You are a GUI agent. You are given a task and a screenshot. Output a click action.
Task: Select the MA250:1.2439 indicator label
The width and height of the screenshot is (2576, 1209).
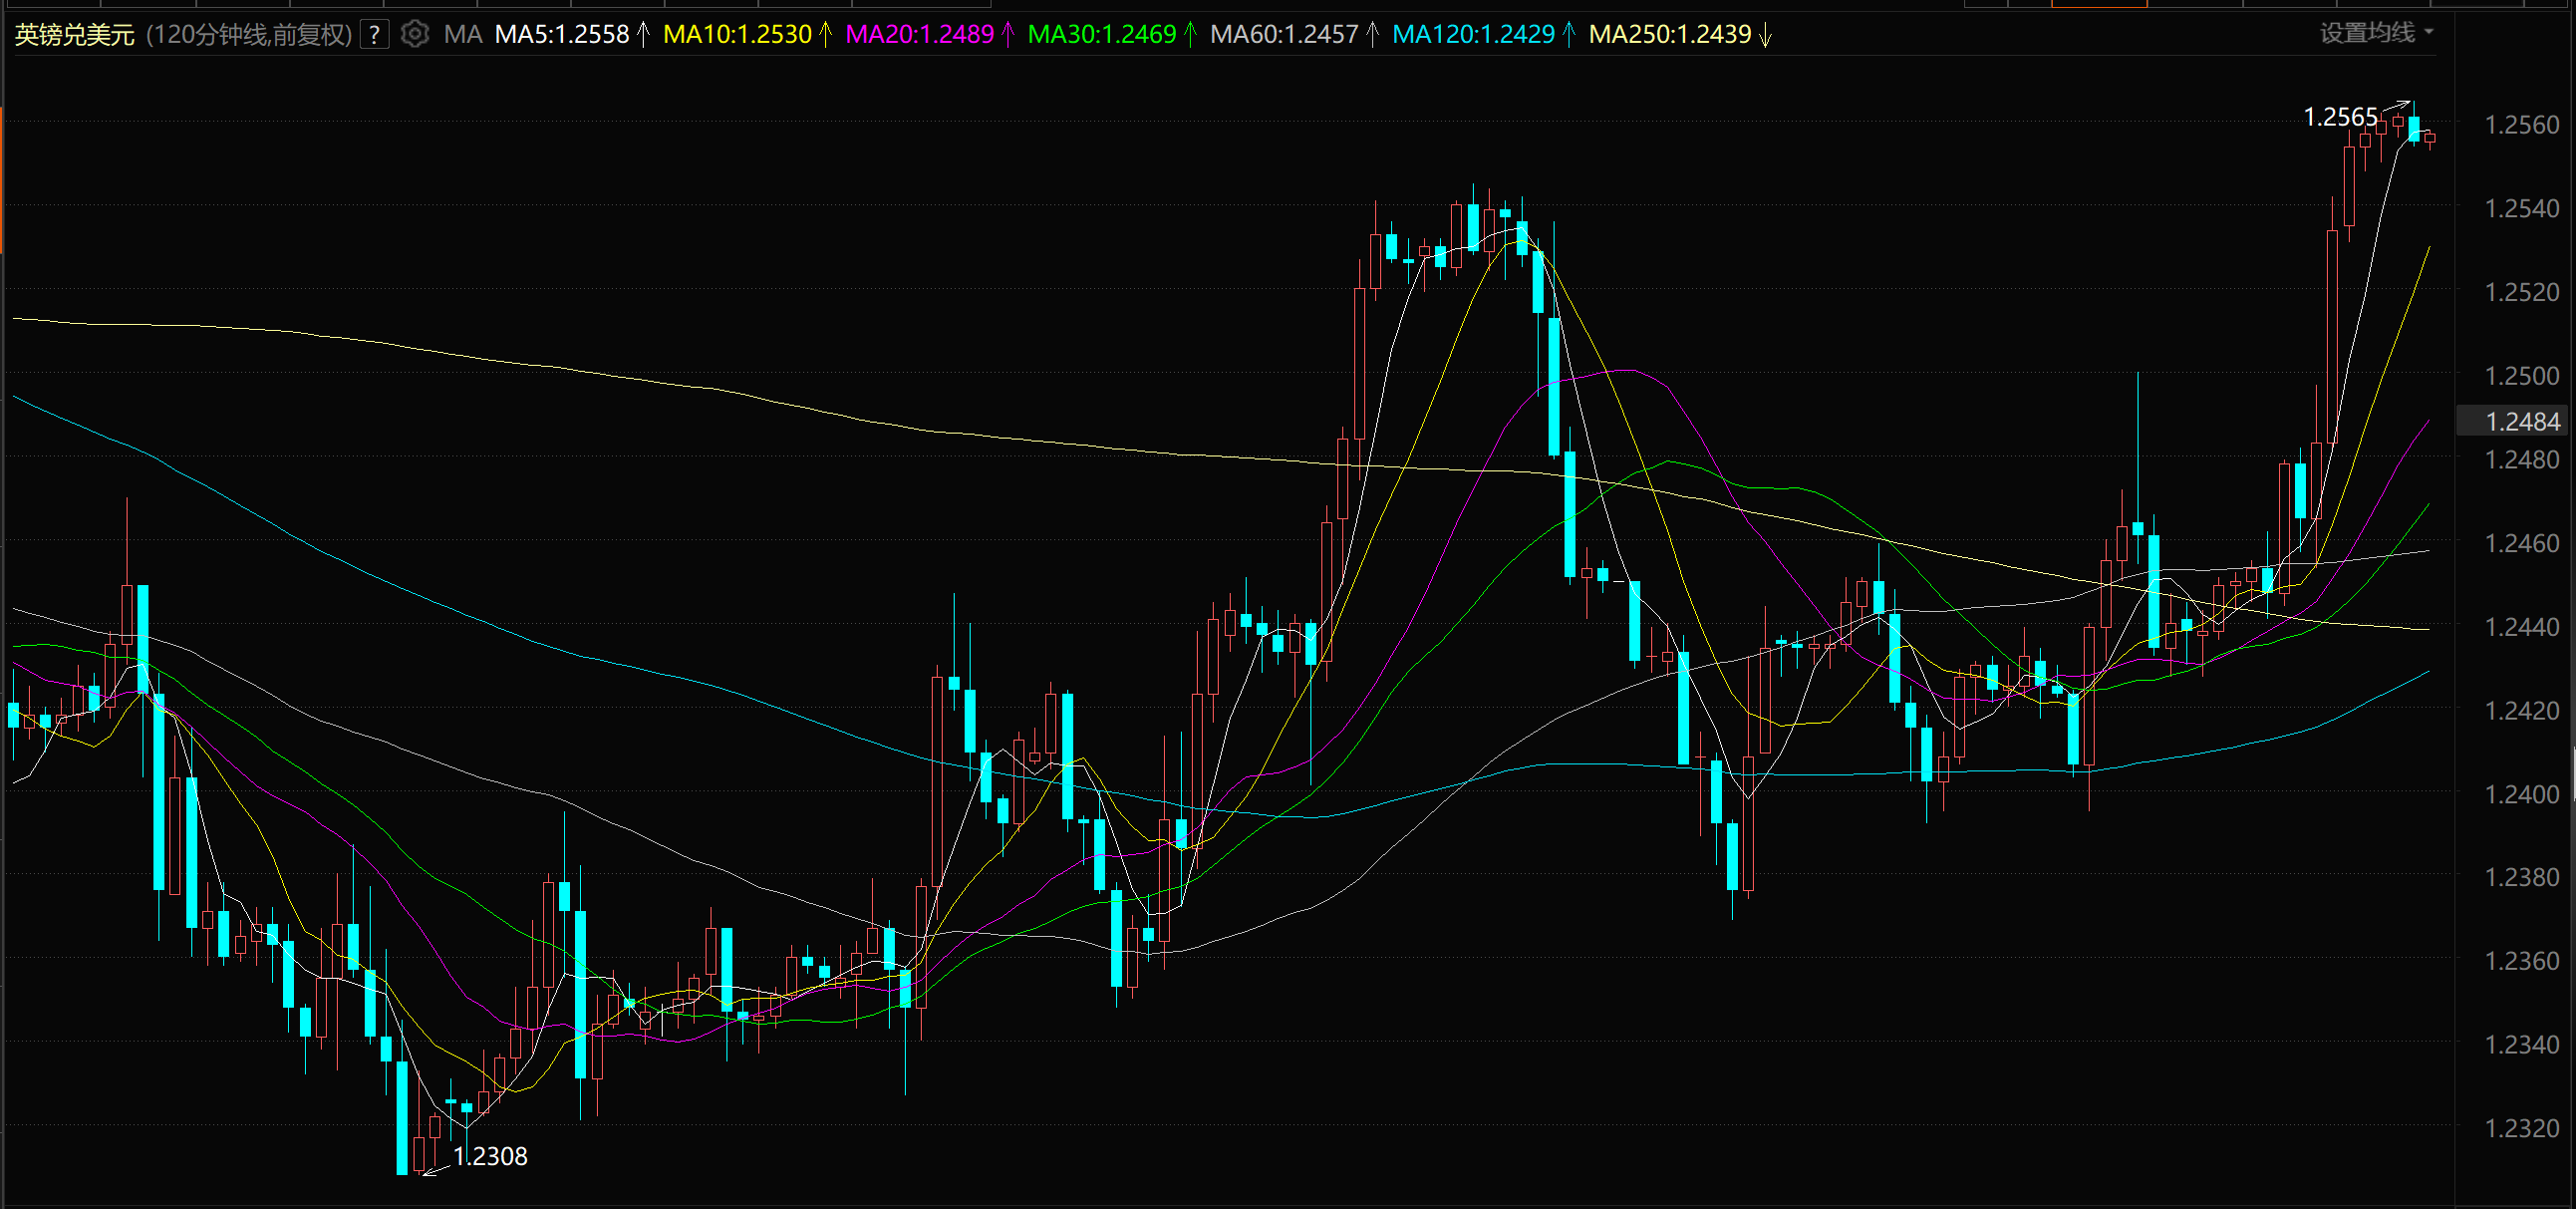1669,35
